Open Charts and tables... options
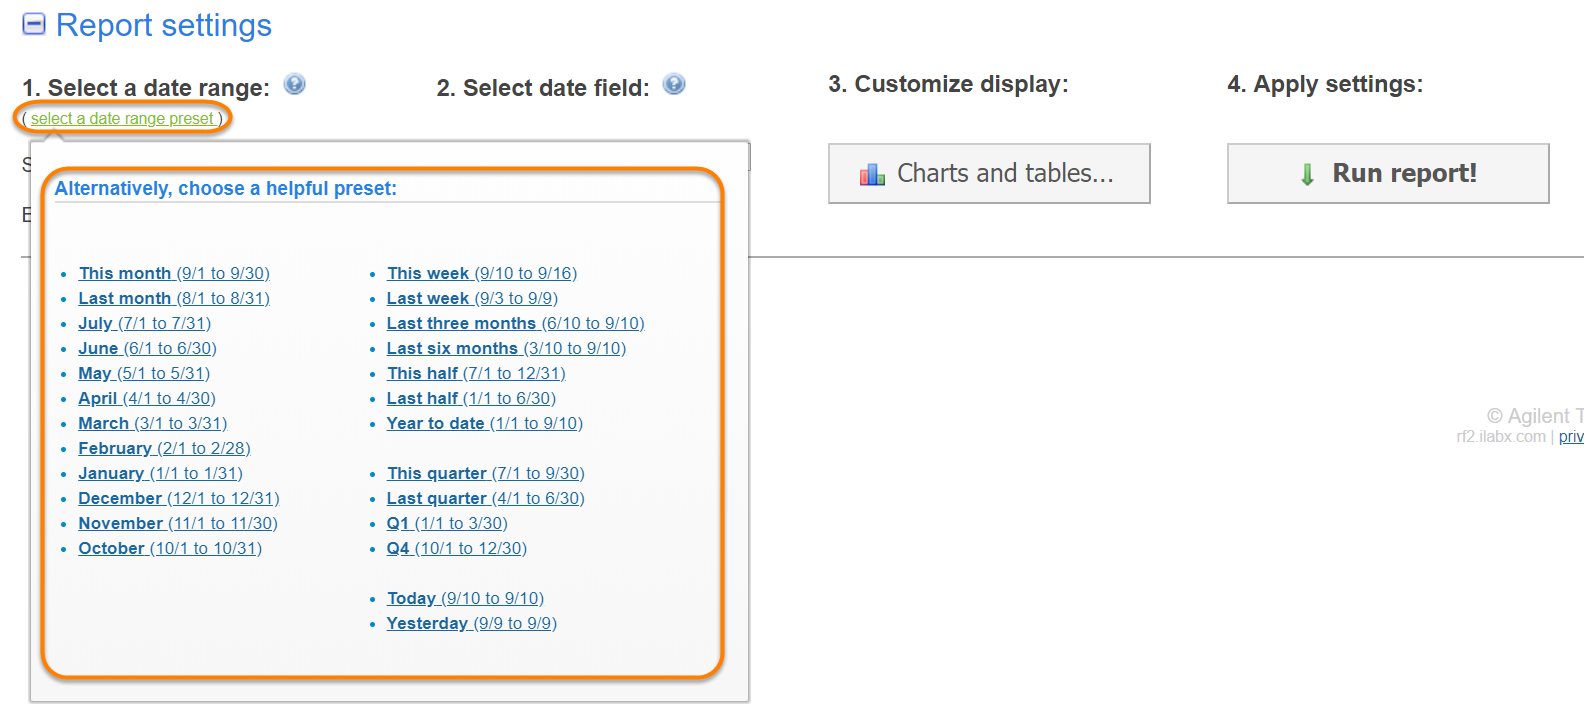This screenshot has height=716, width=1584. 1004,173
